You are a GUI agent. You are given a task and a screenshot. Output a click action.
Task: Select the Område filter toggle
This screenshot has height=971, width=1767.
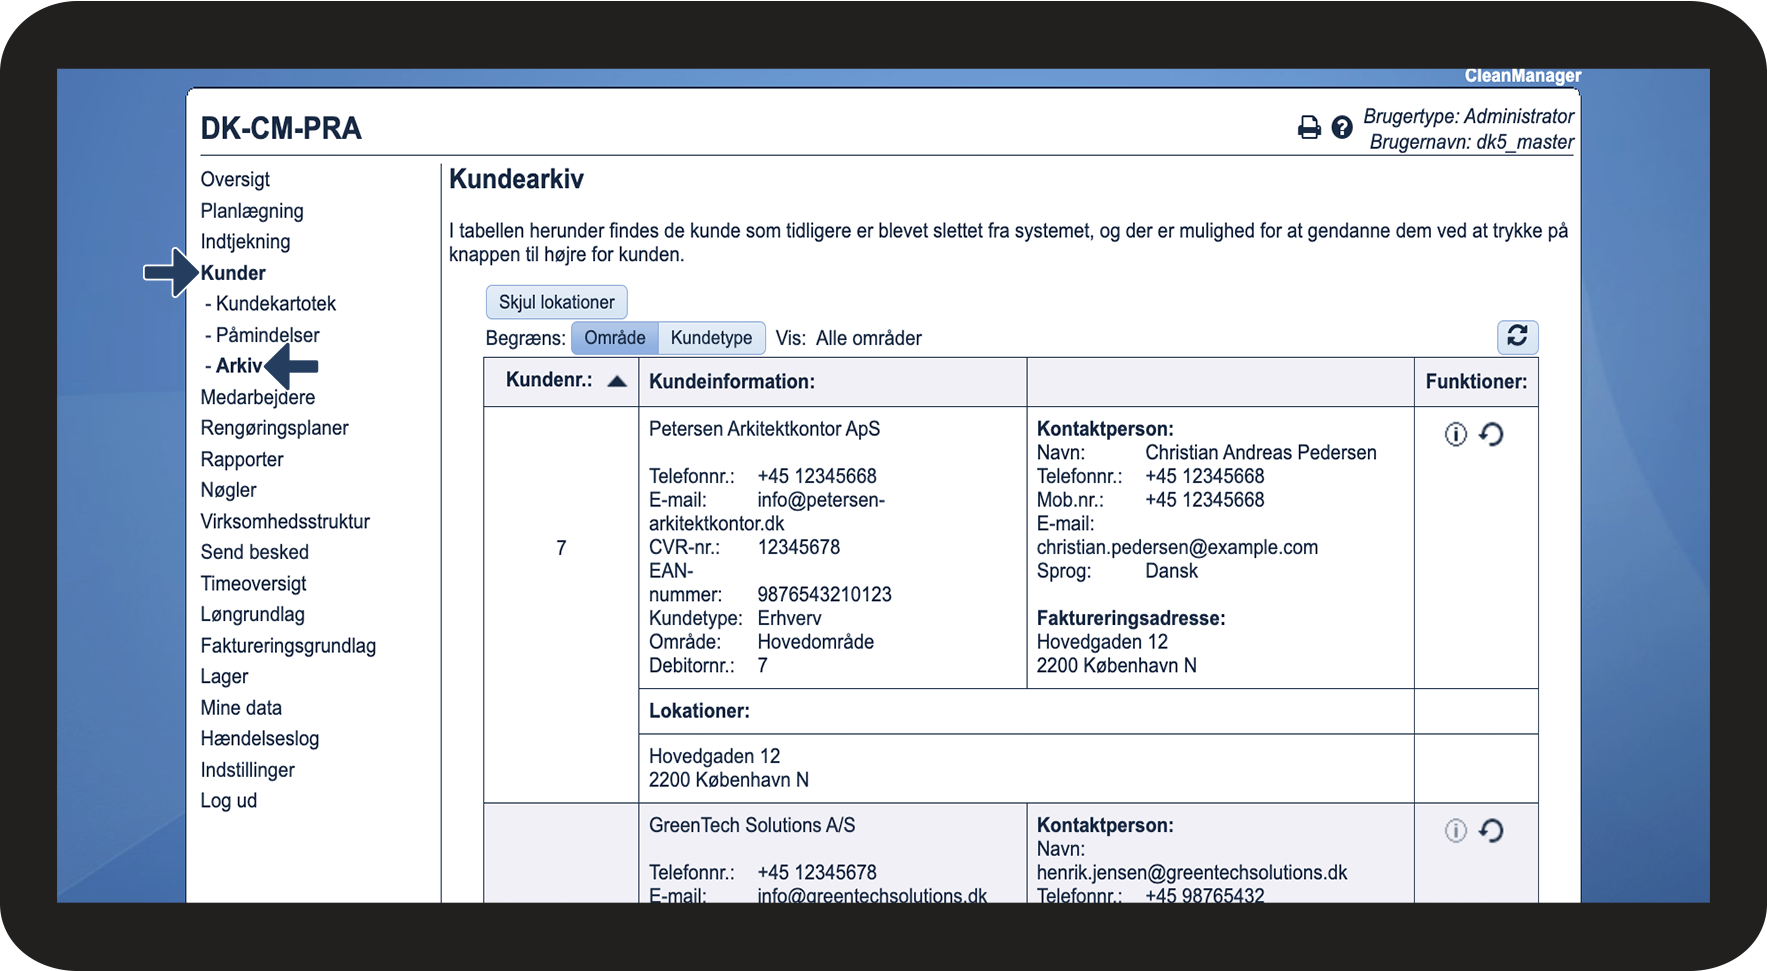pos(614,338)
